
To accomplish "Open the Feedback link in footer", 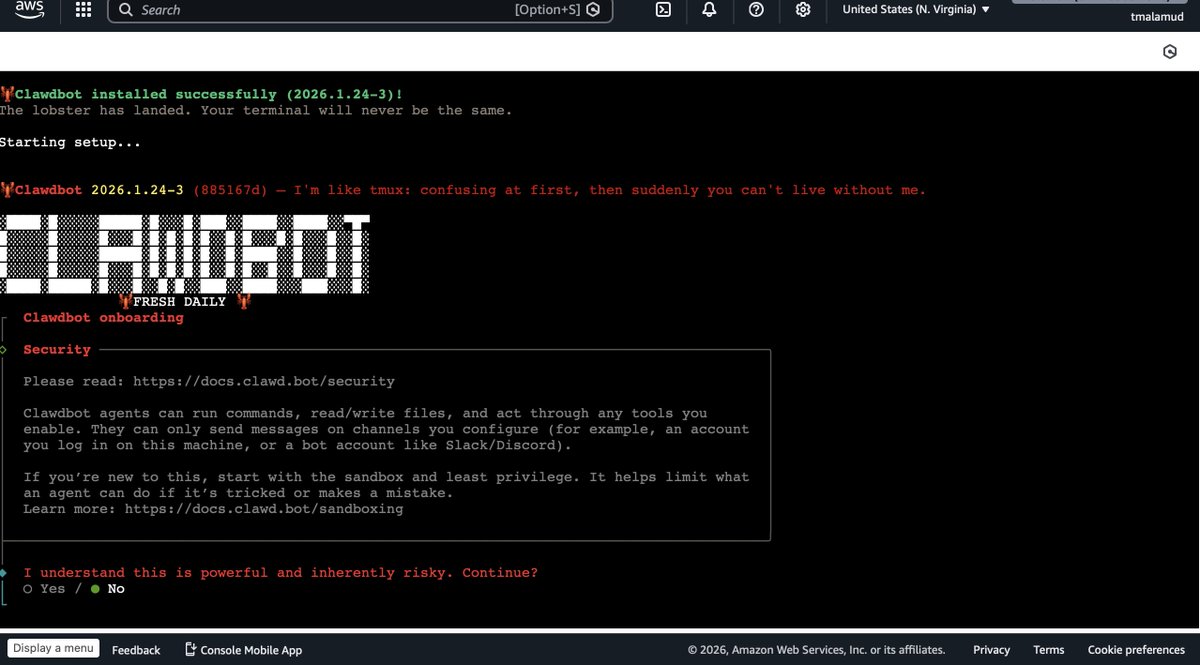I will pyautogui.click(x=136, y=650).
